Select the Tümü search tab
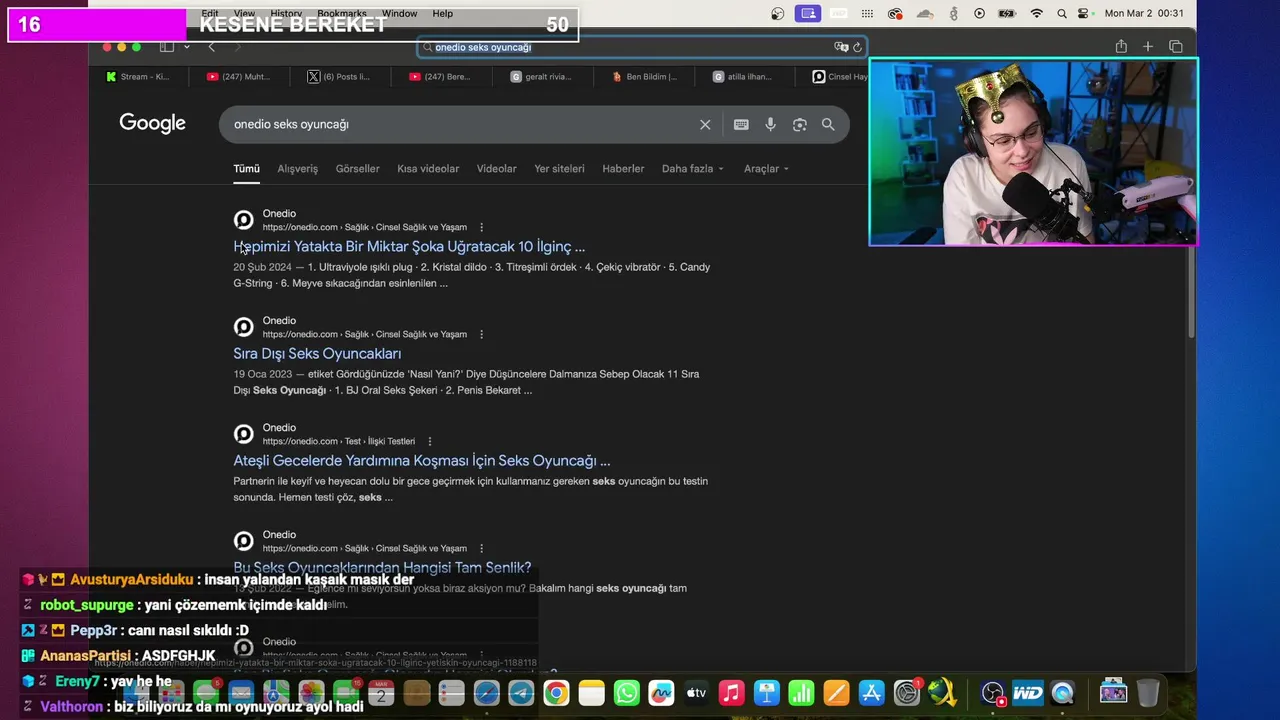Image resolution: width=1280 pixels, height=720 pixels. click(246, 169)
